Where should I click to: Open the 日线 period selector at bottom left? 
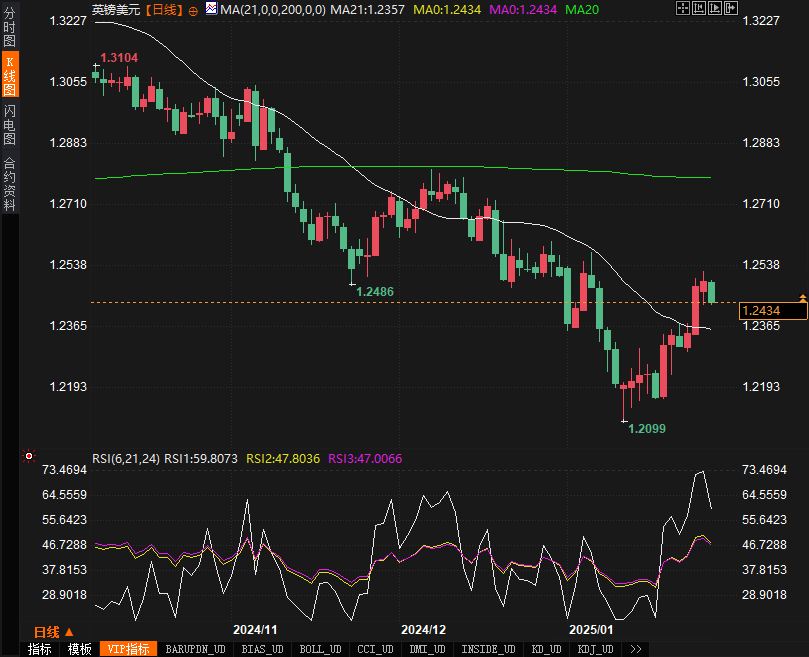pyautogui.click(x=46, y=632)
